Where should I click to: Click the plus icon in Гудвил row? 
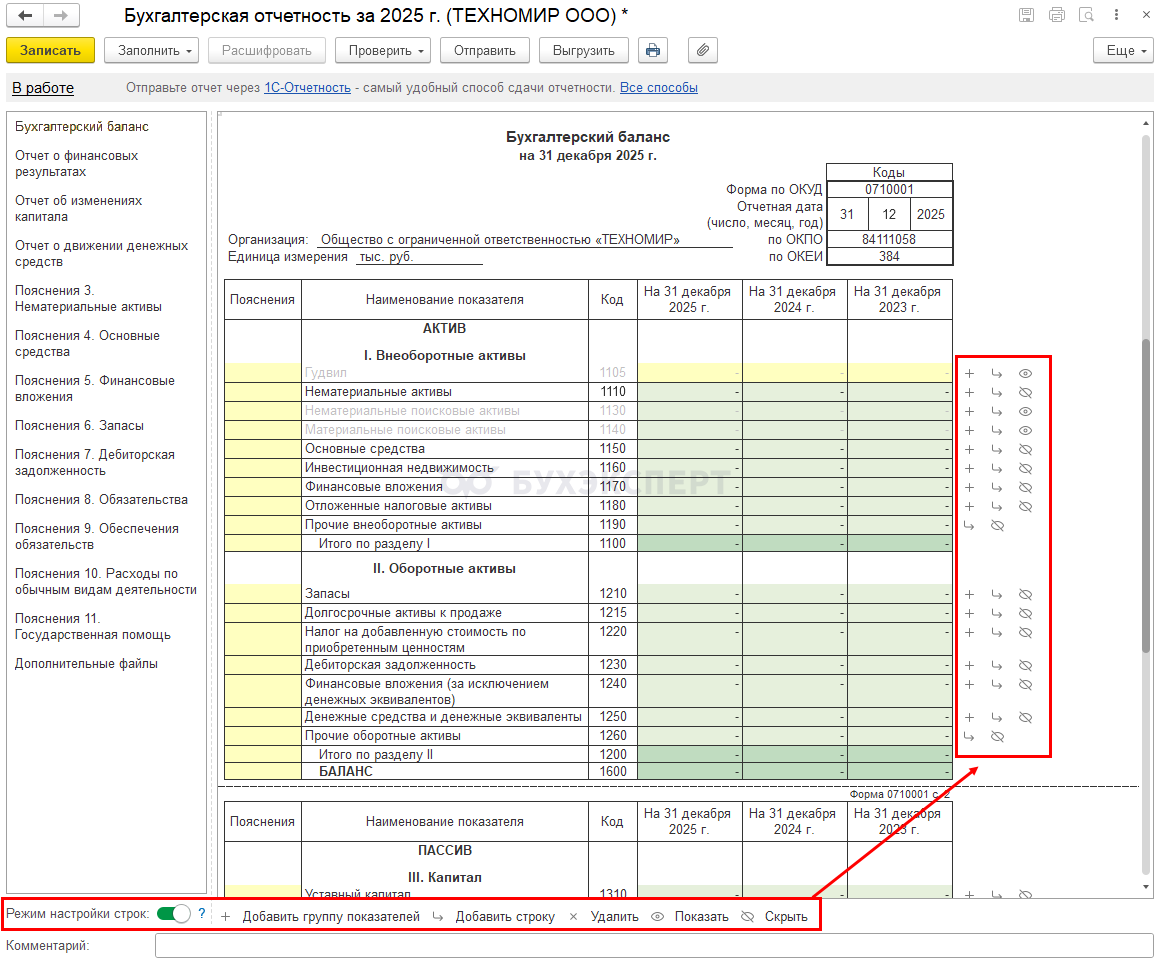969,373
